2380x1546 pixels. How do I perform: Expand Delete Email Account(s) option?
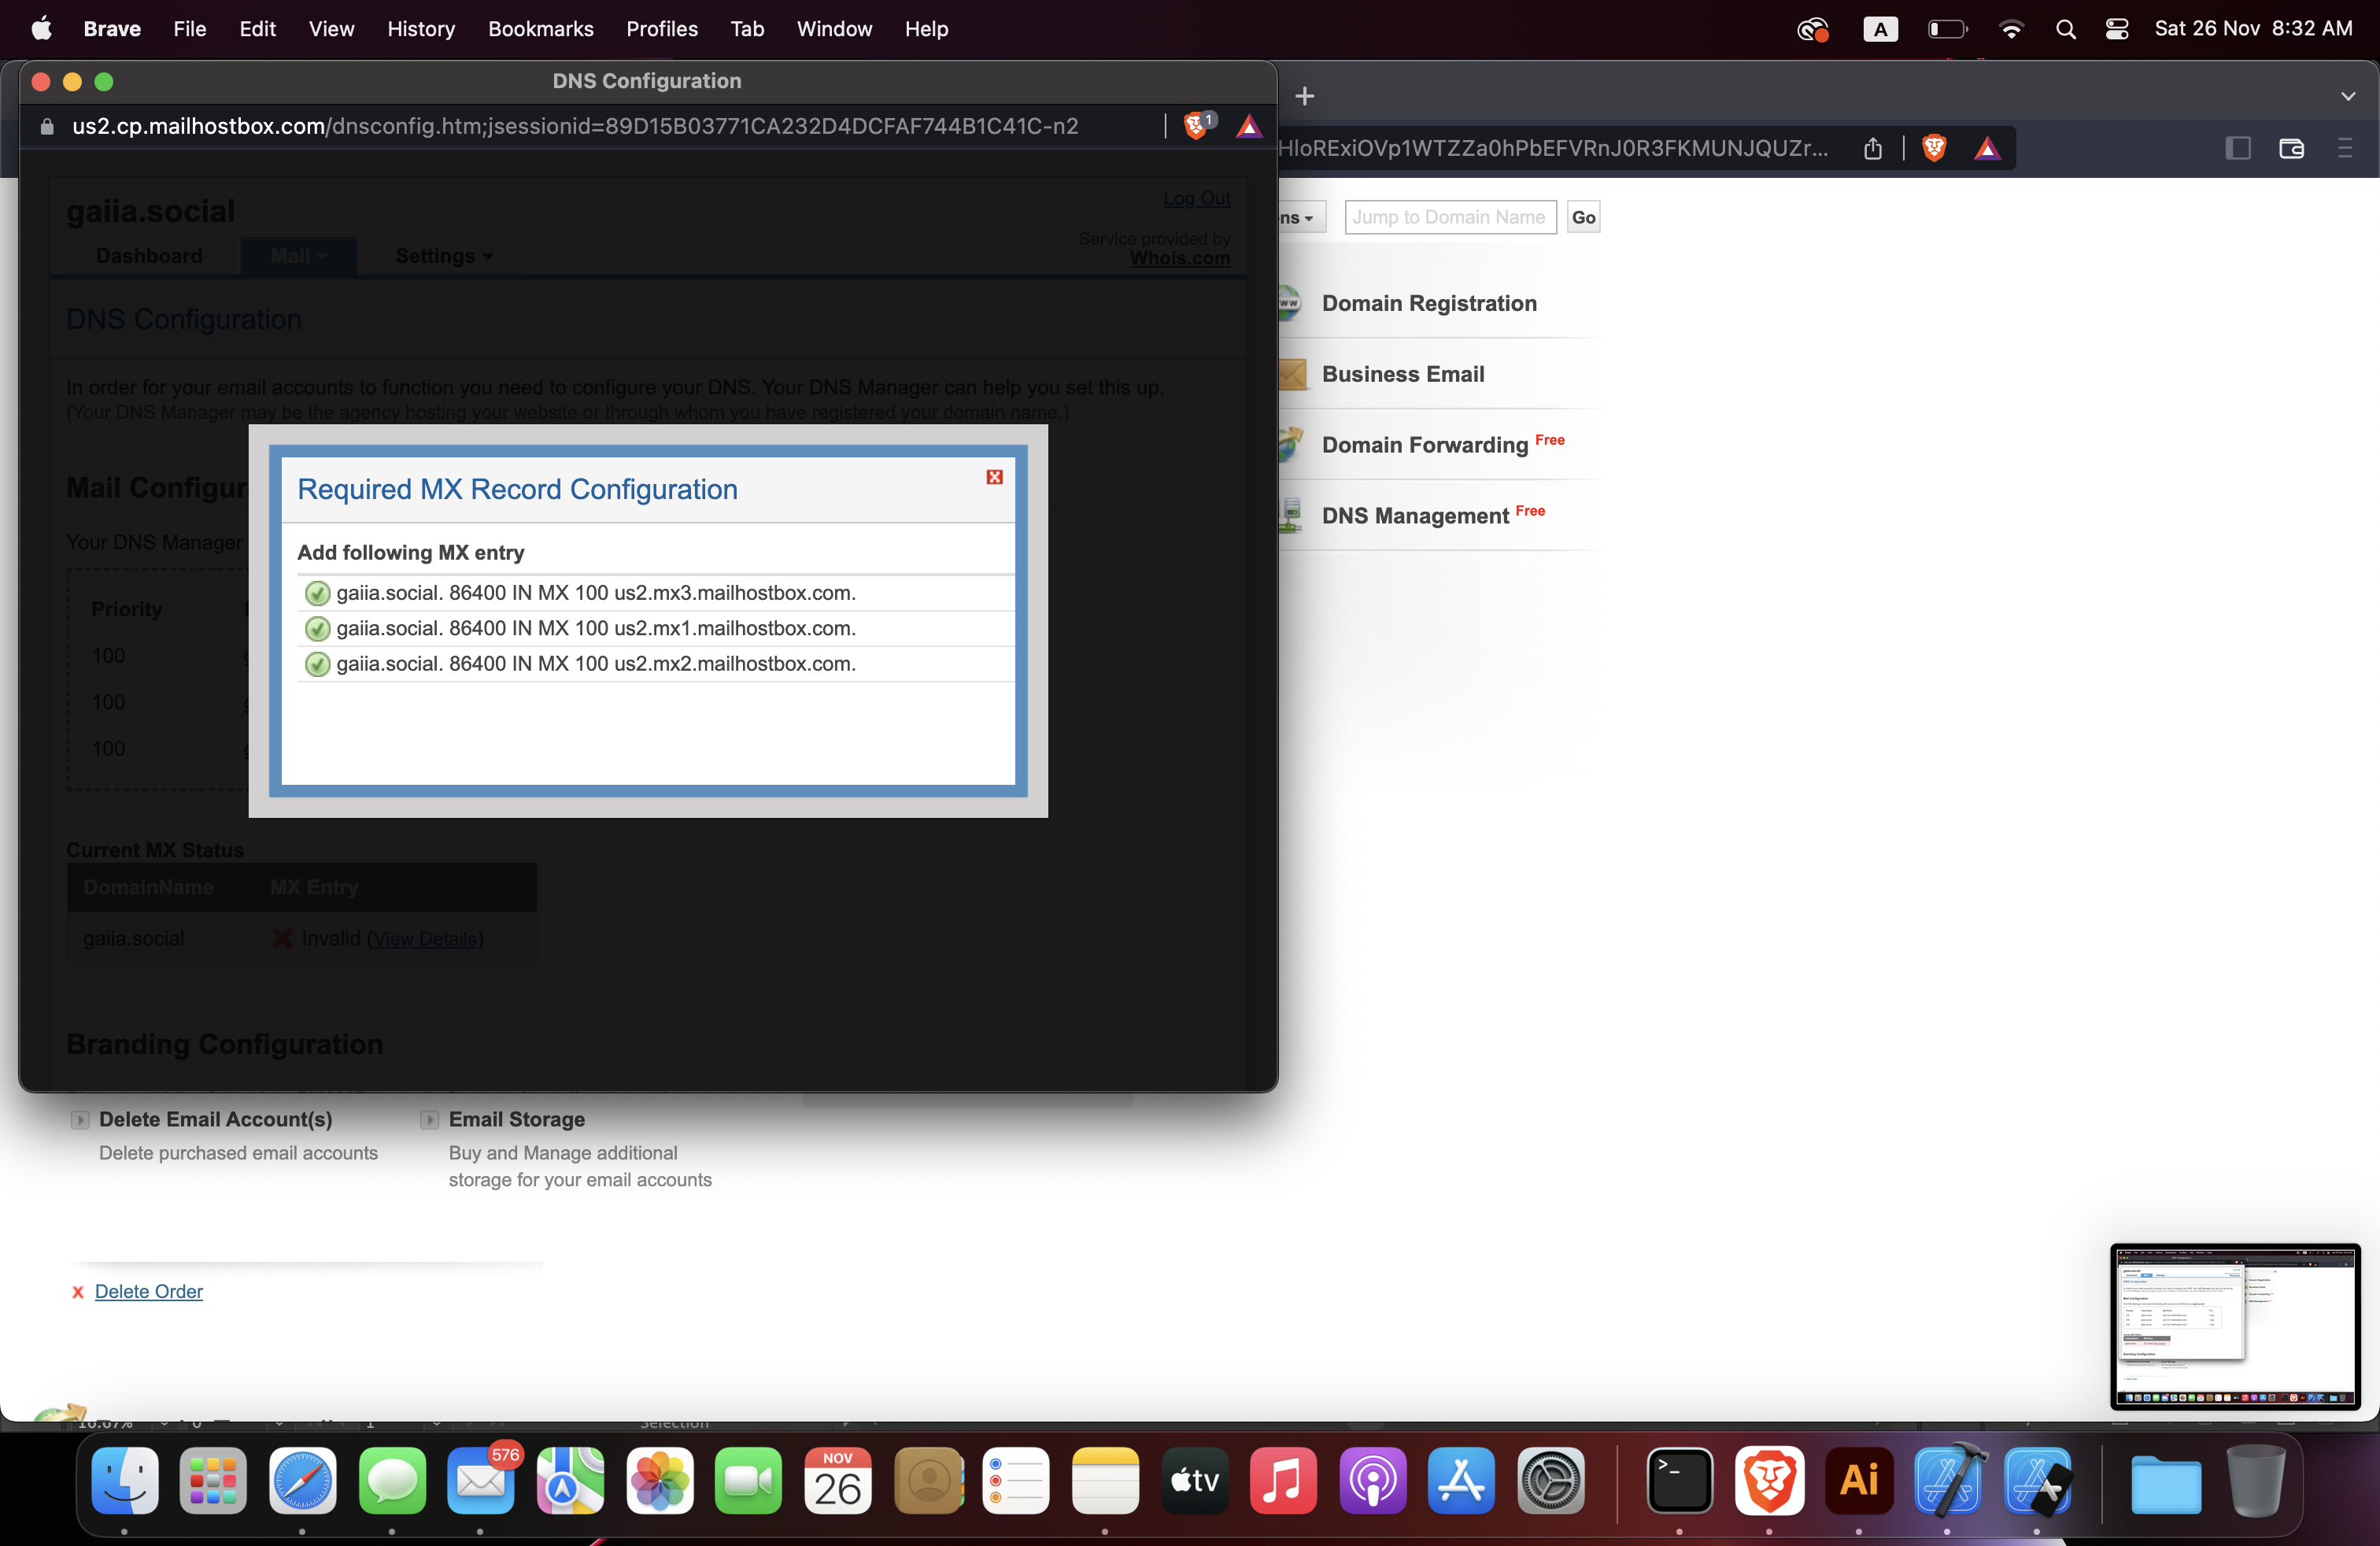coord(80,1120)
